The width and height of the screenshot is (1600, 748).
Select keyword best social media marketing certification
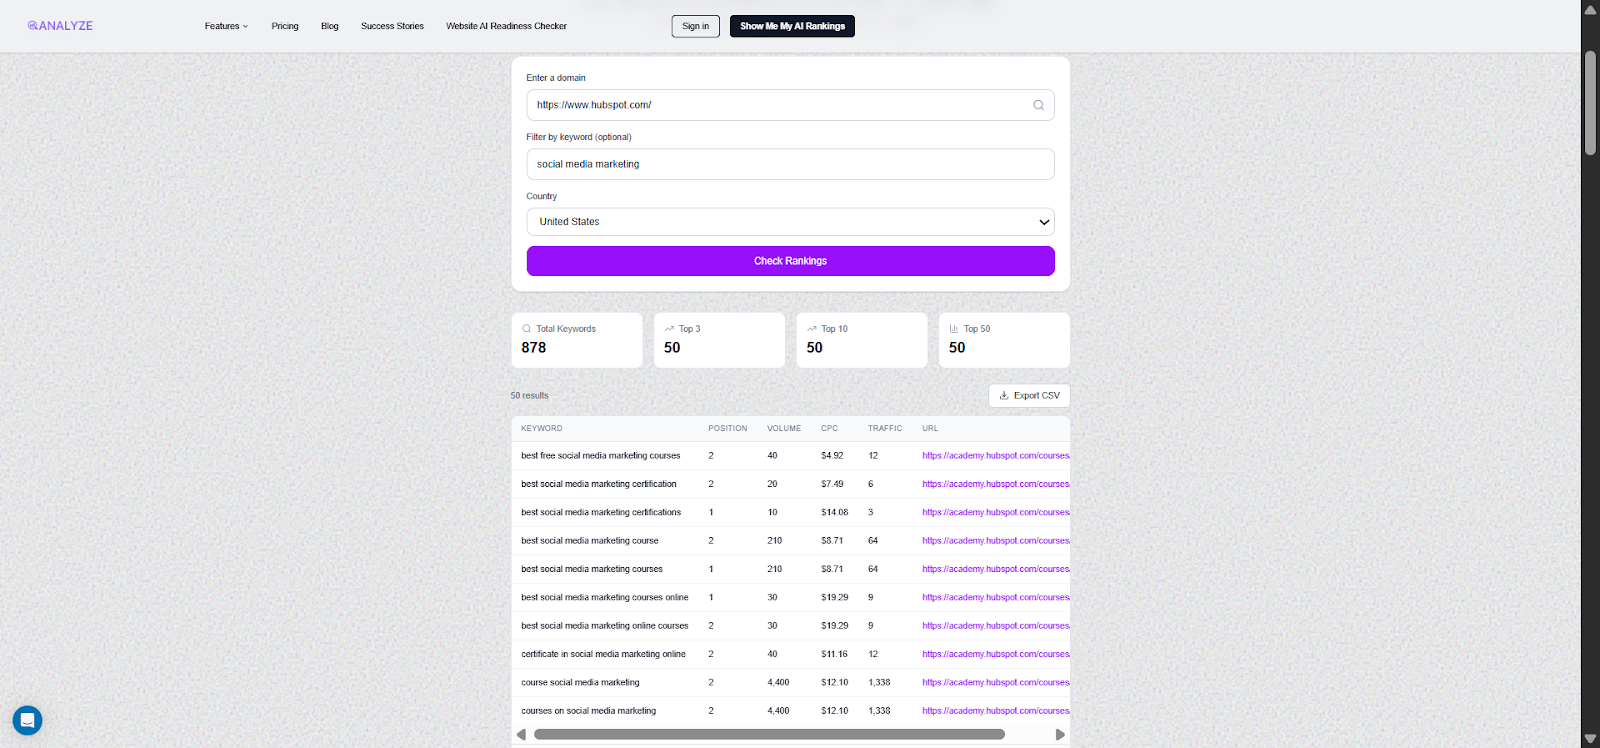pyautogui.click(x=598, y=484)
